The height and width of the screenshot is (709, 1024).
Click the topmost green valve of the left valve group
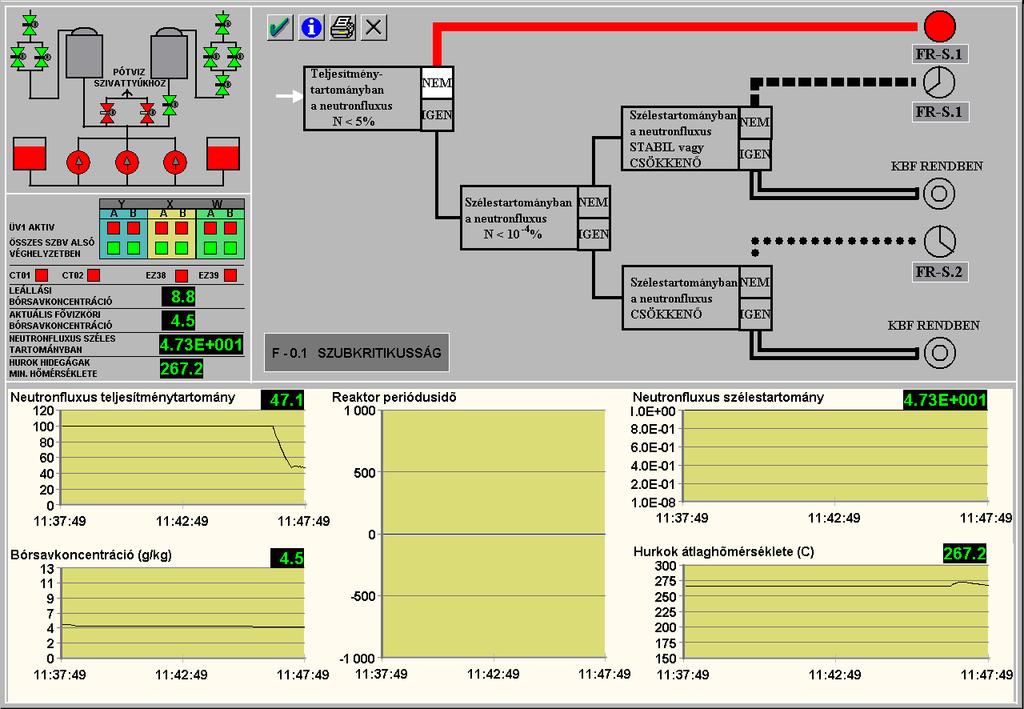(29, 24)
